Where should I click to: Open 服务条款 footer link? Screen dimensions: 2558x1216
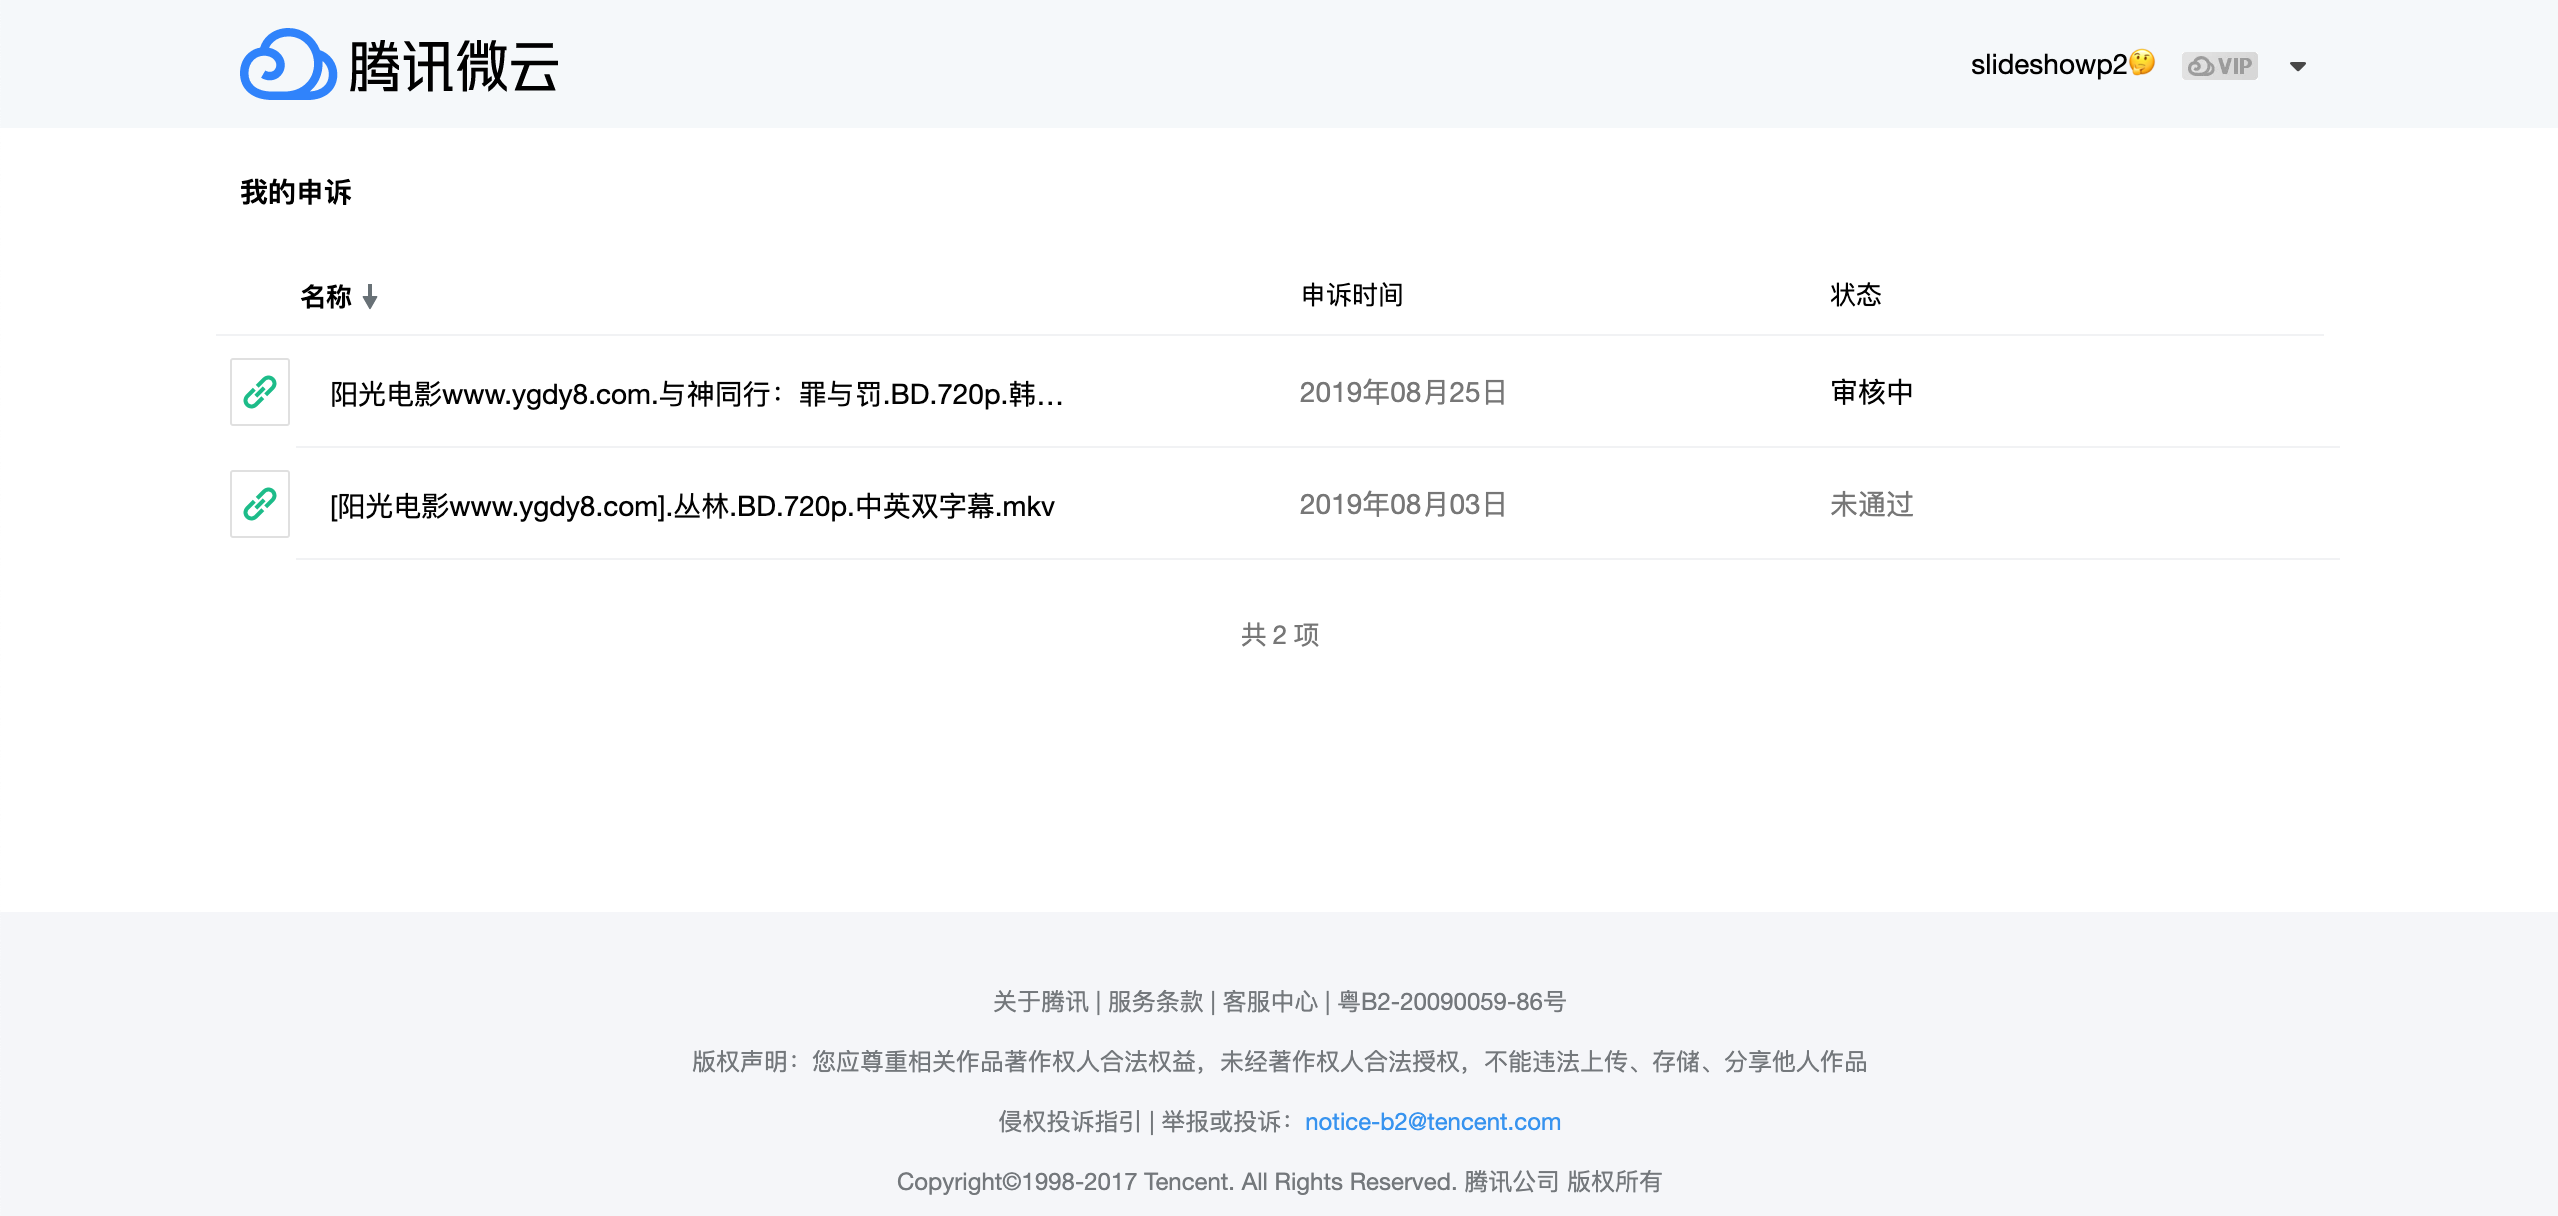click(x=1155, y=1002)
